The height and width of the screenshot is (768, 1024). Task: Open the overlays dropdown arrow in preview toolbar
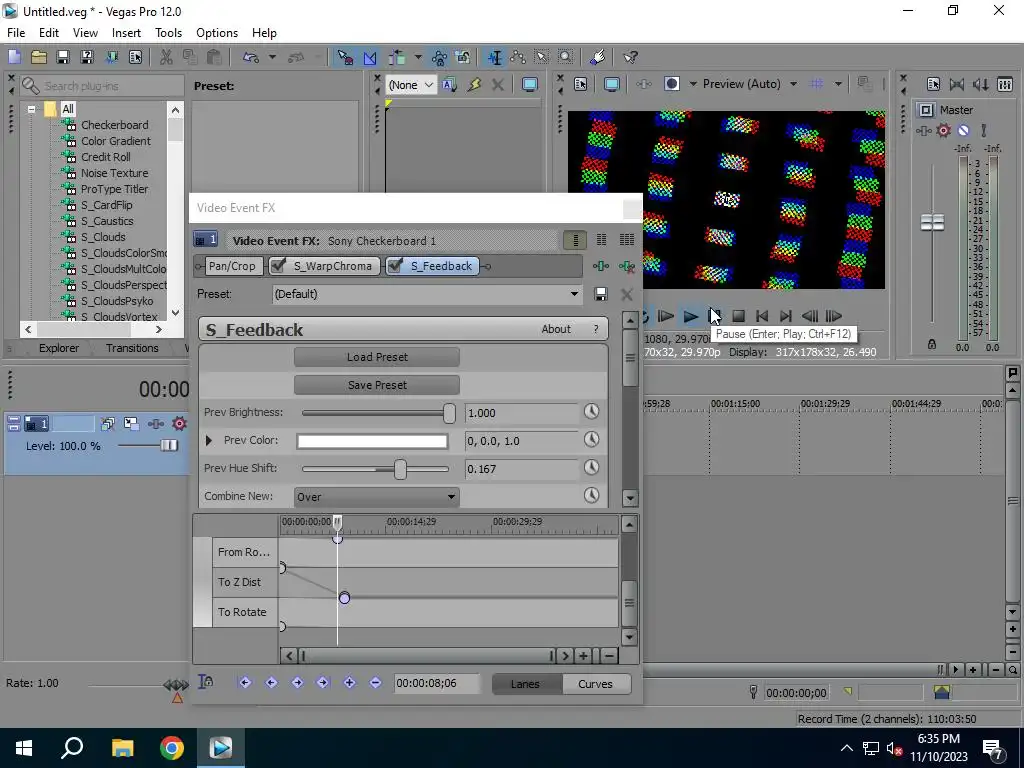(x=838, y=84)
